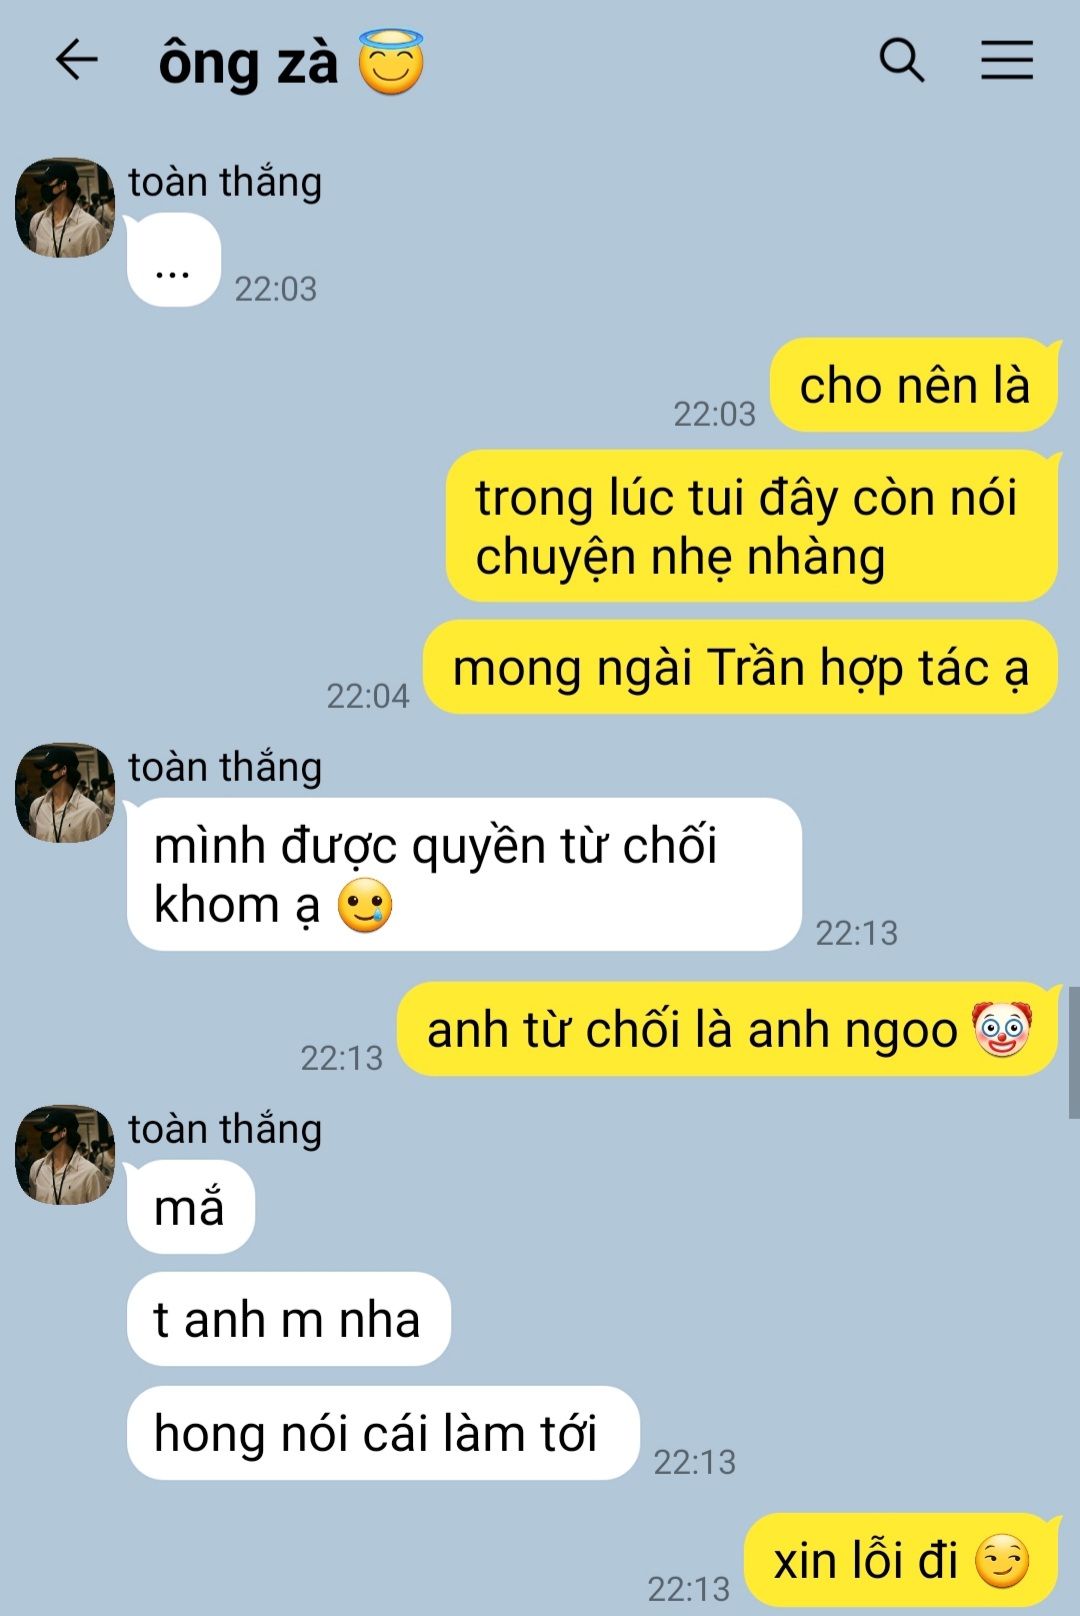Click the chat scrollbar handle

(x=1074, y=1052)
